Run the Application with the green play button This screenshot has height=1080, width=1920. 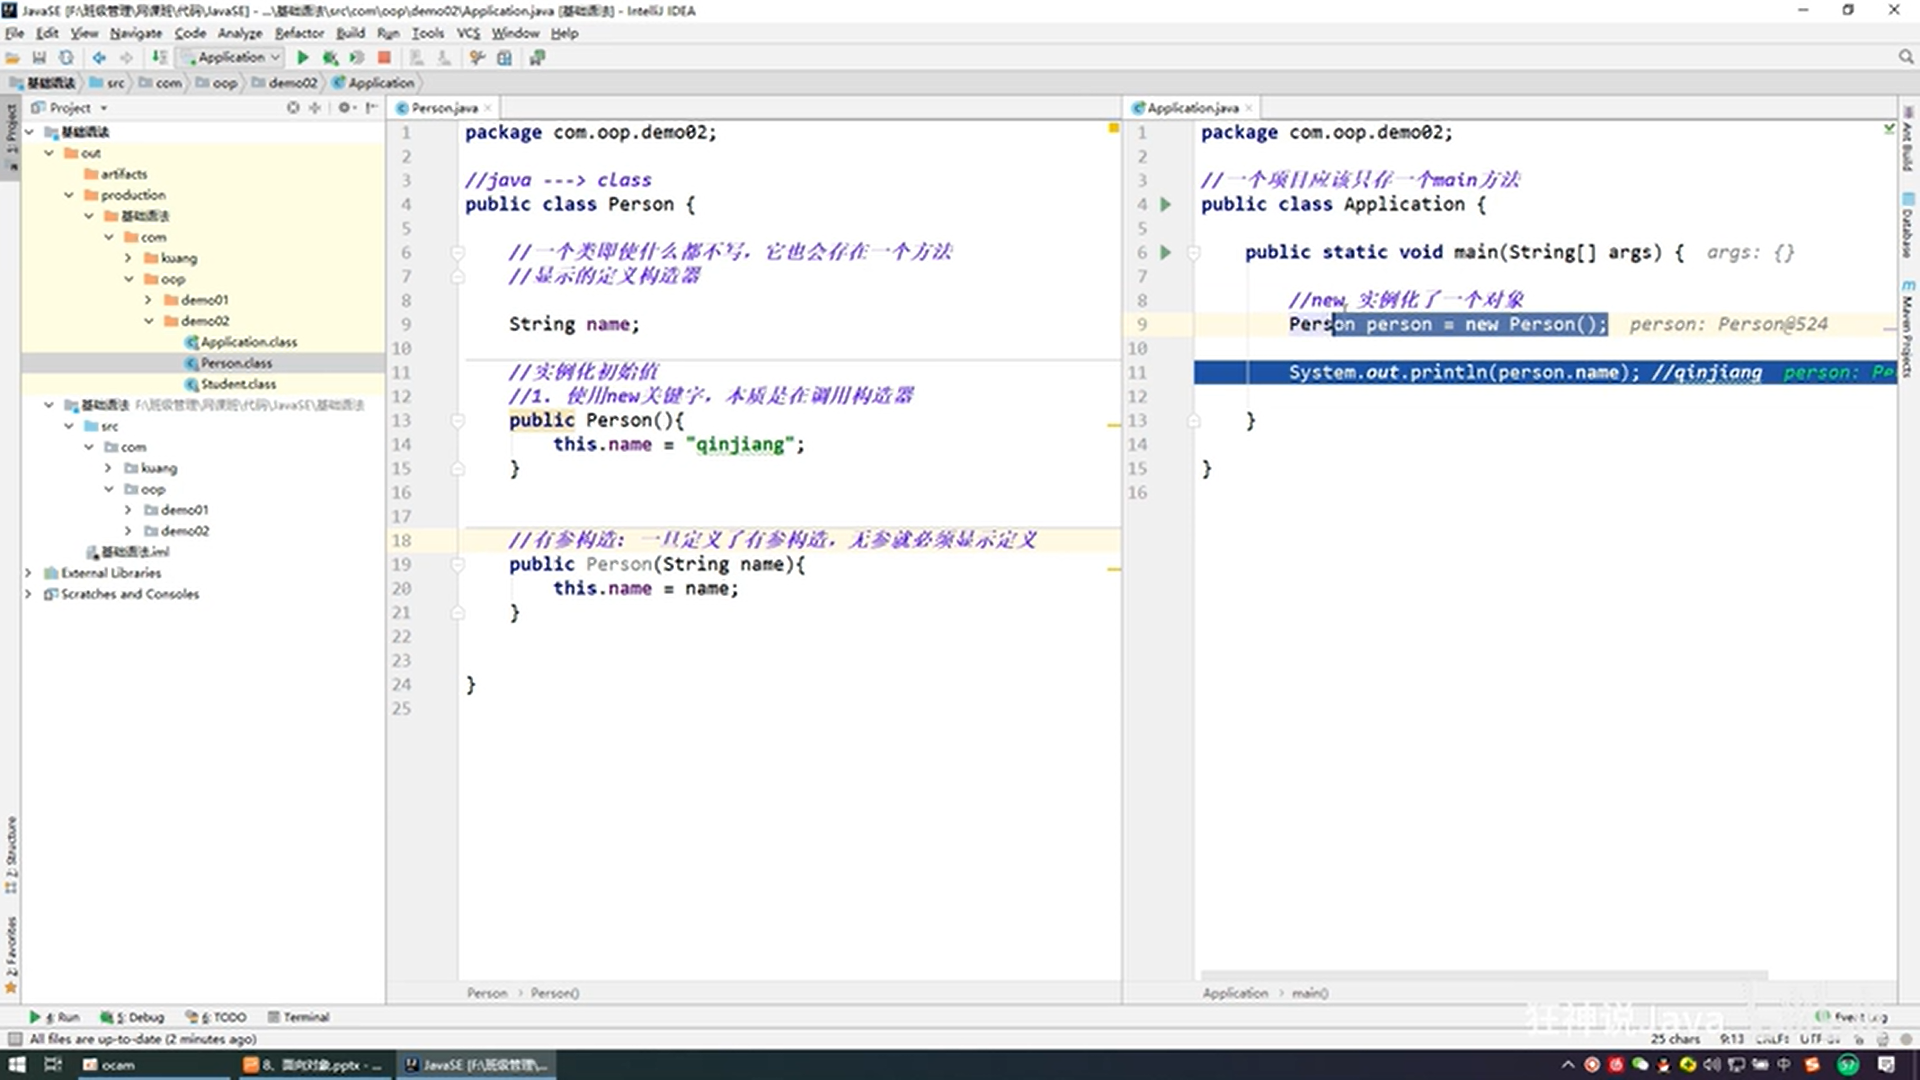coord(303,58)
